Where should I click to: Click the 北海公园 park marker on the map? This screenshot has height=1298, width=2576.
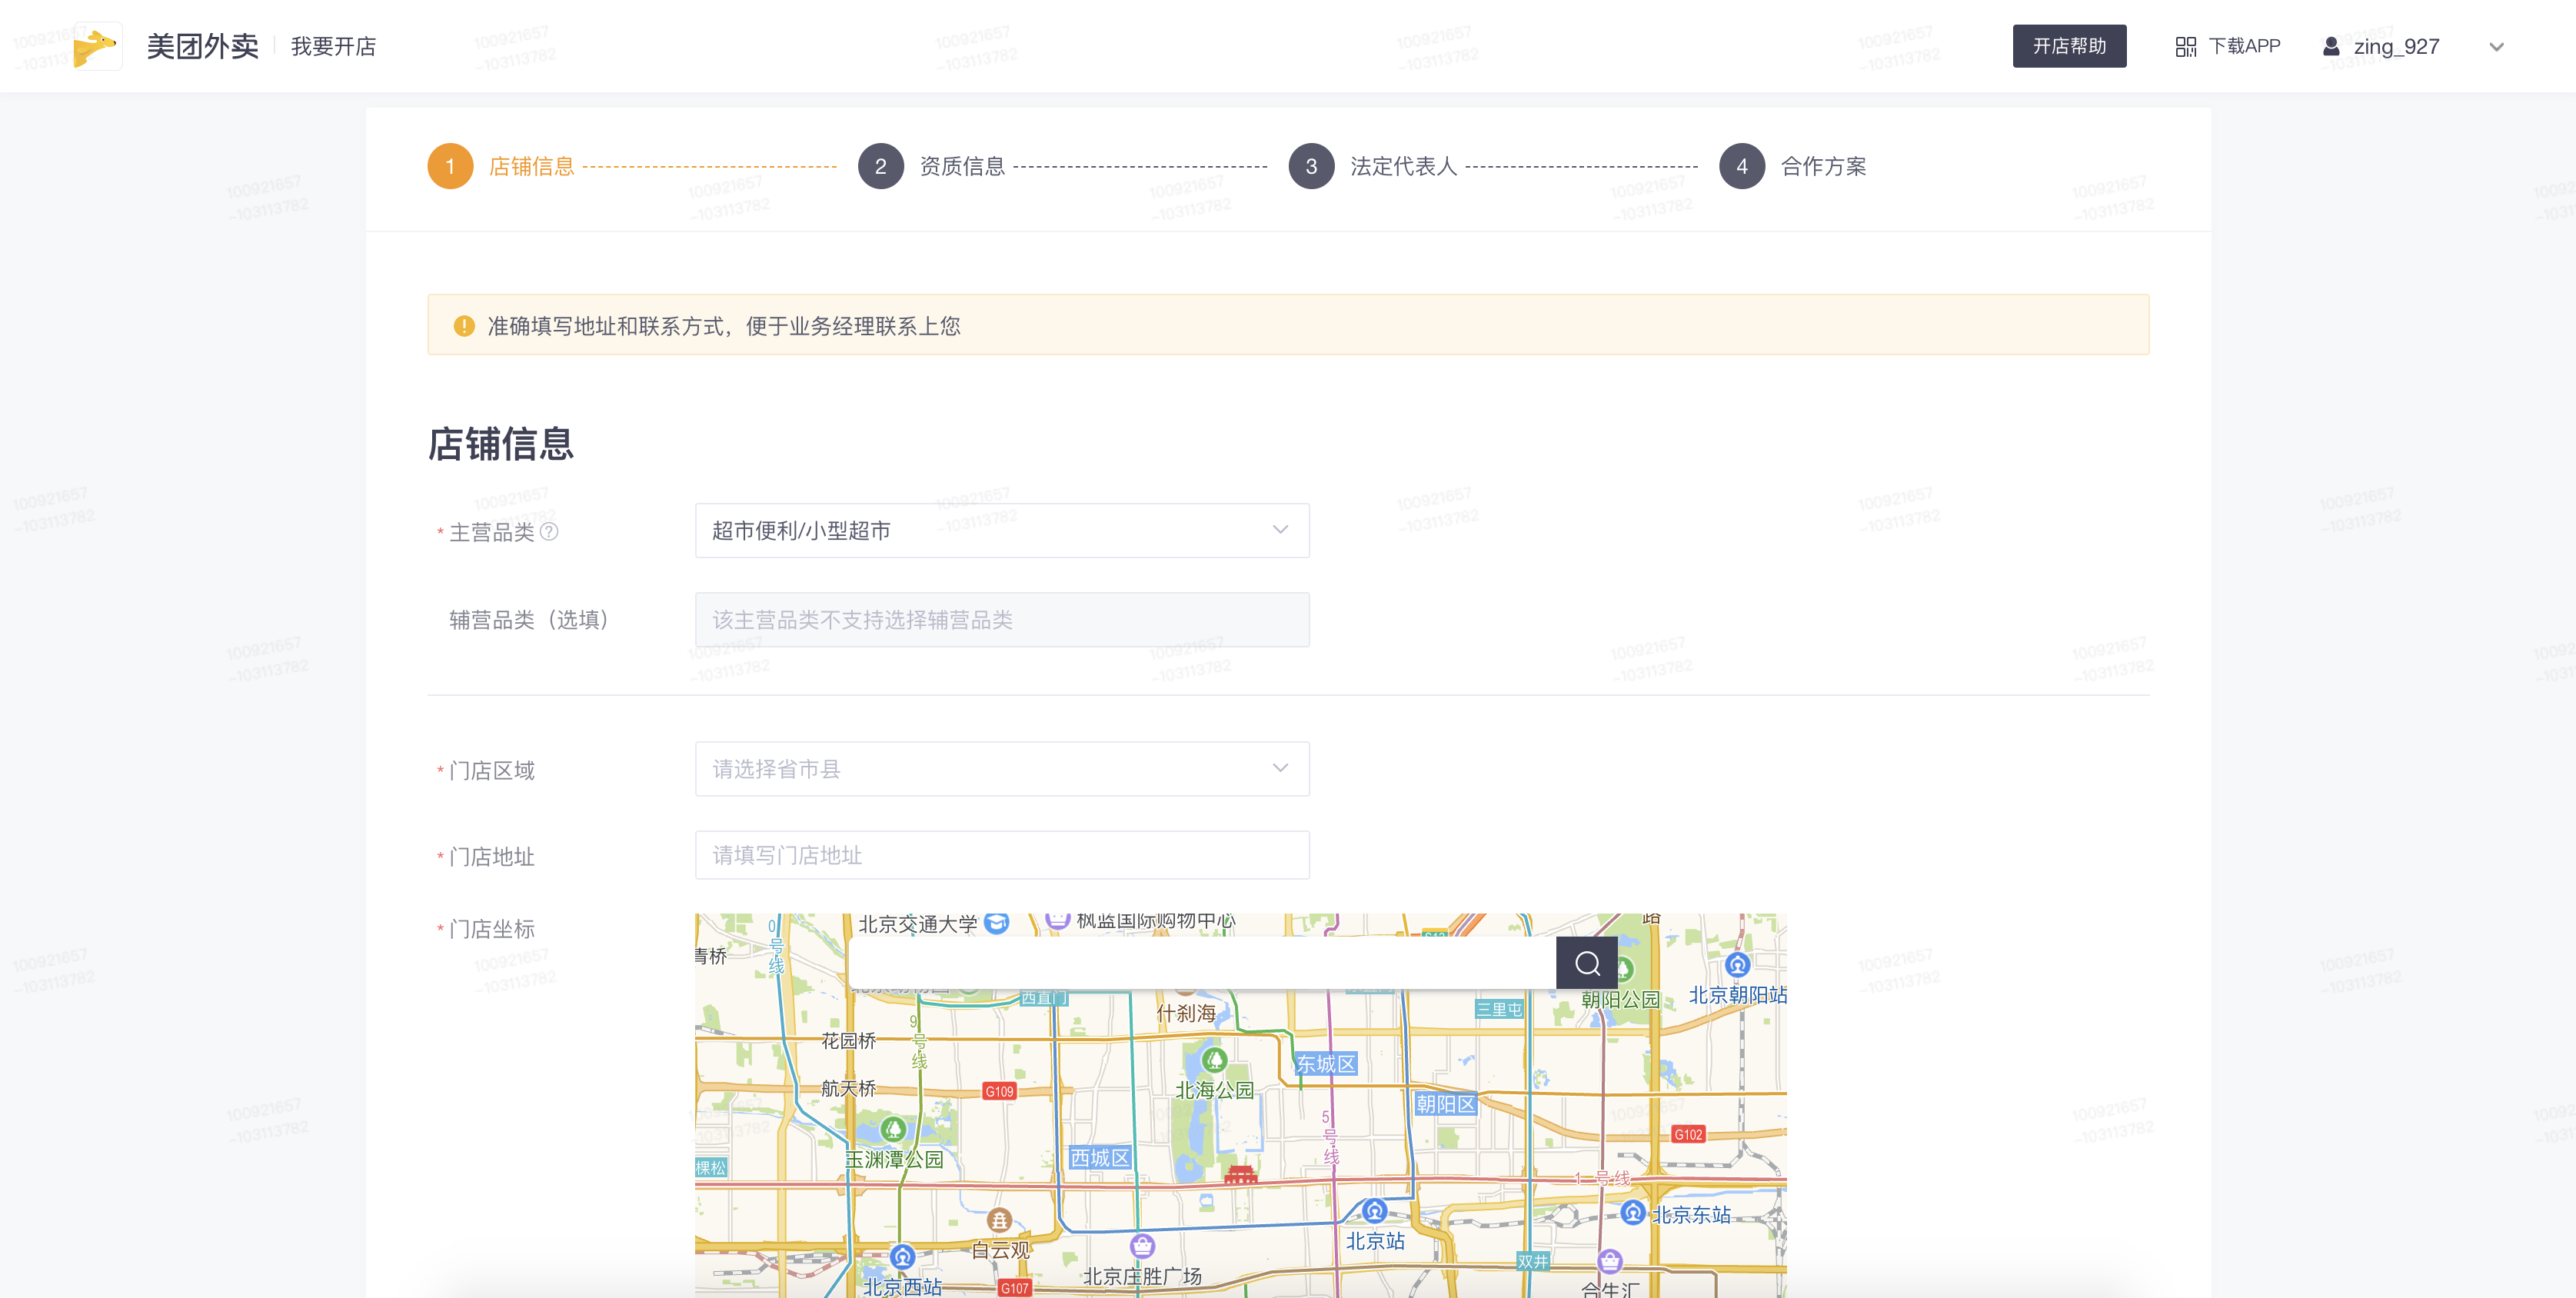click(x=1214, y=1060)
